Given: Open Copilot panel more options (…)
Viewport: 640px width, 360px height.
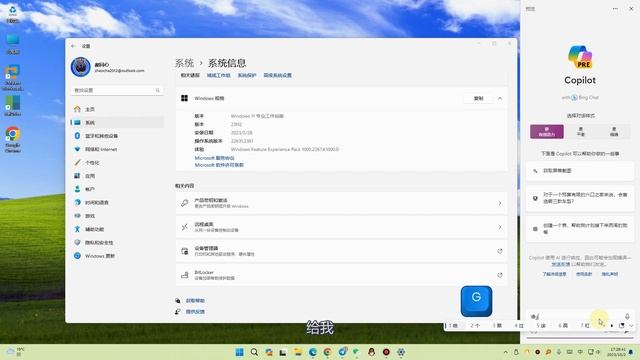Looking at the screenshot, I should tap(615, 9).
